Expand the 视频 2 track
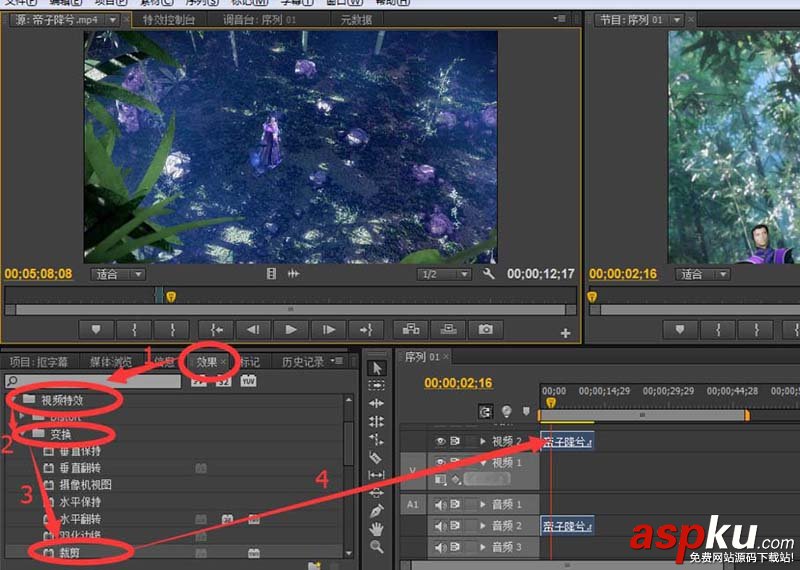Viewport: 800px width, 570px height. click(482, 441)
